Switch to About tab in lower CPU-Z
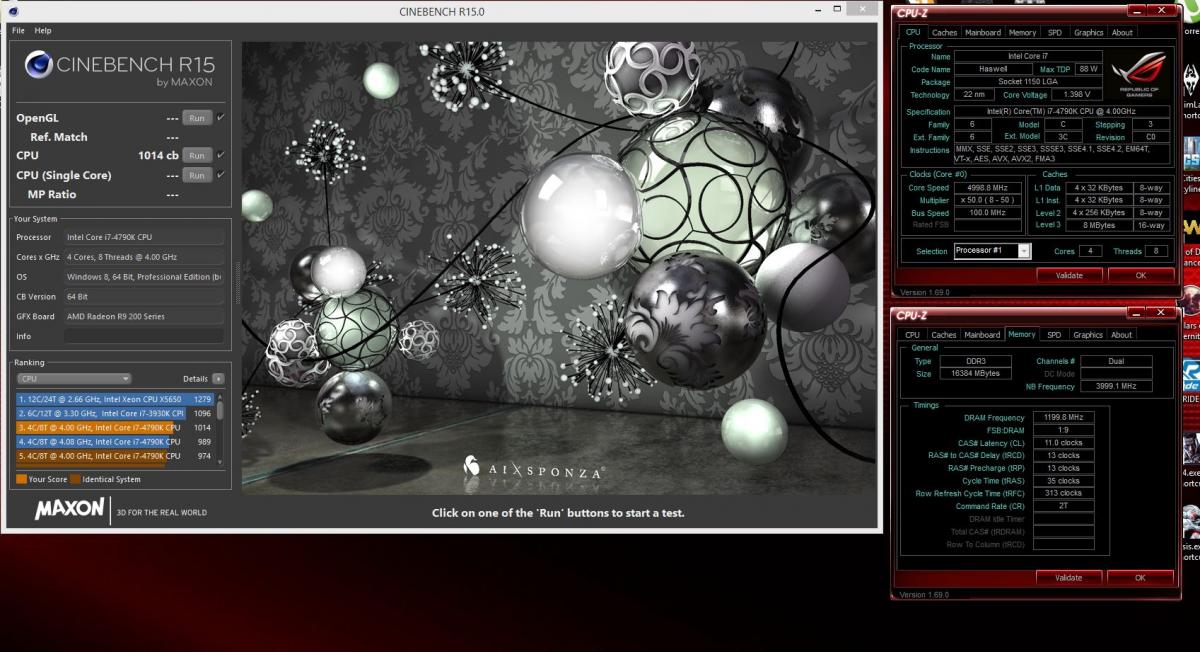This screenshot has width=1200, height=652. 1122,335
